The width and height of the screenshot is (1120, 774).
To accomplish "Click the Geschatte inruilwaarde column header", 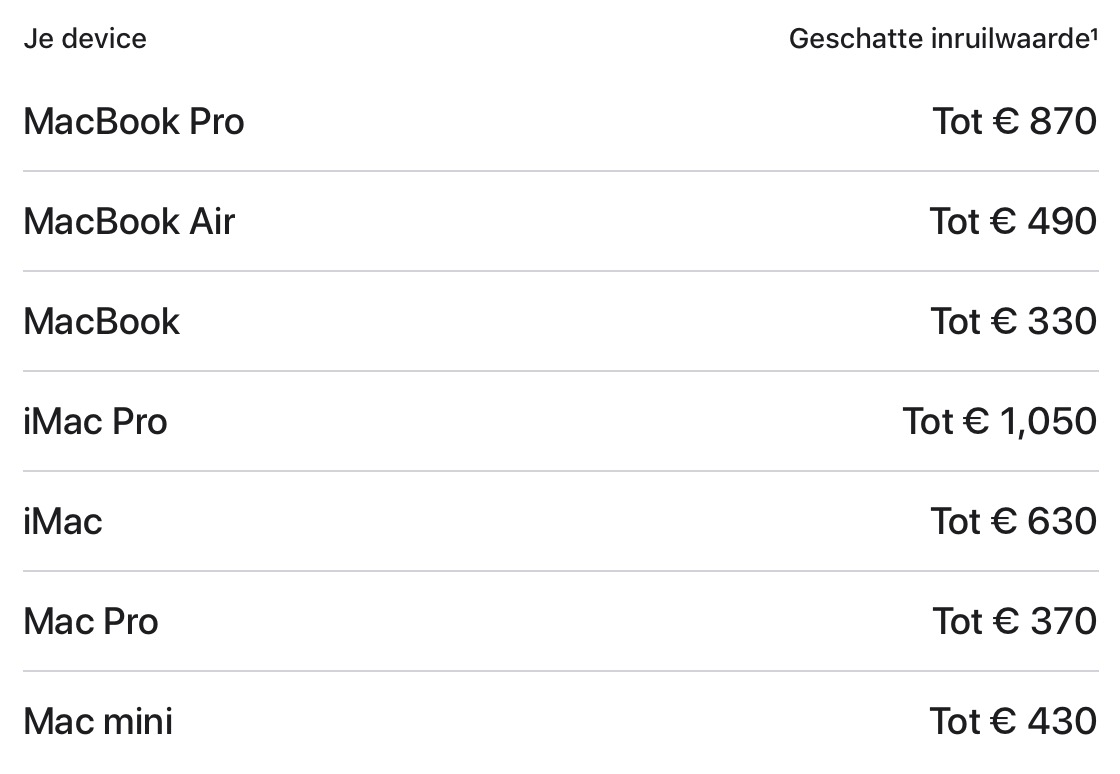I will click(939, 39).
